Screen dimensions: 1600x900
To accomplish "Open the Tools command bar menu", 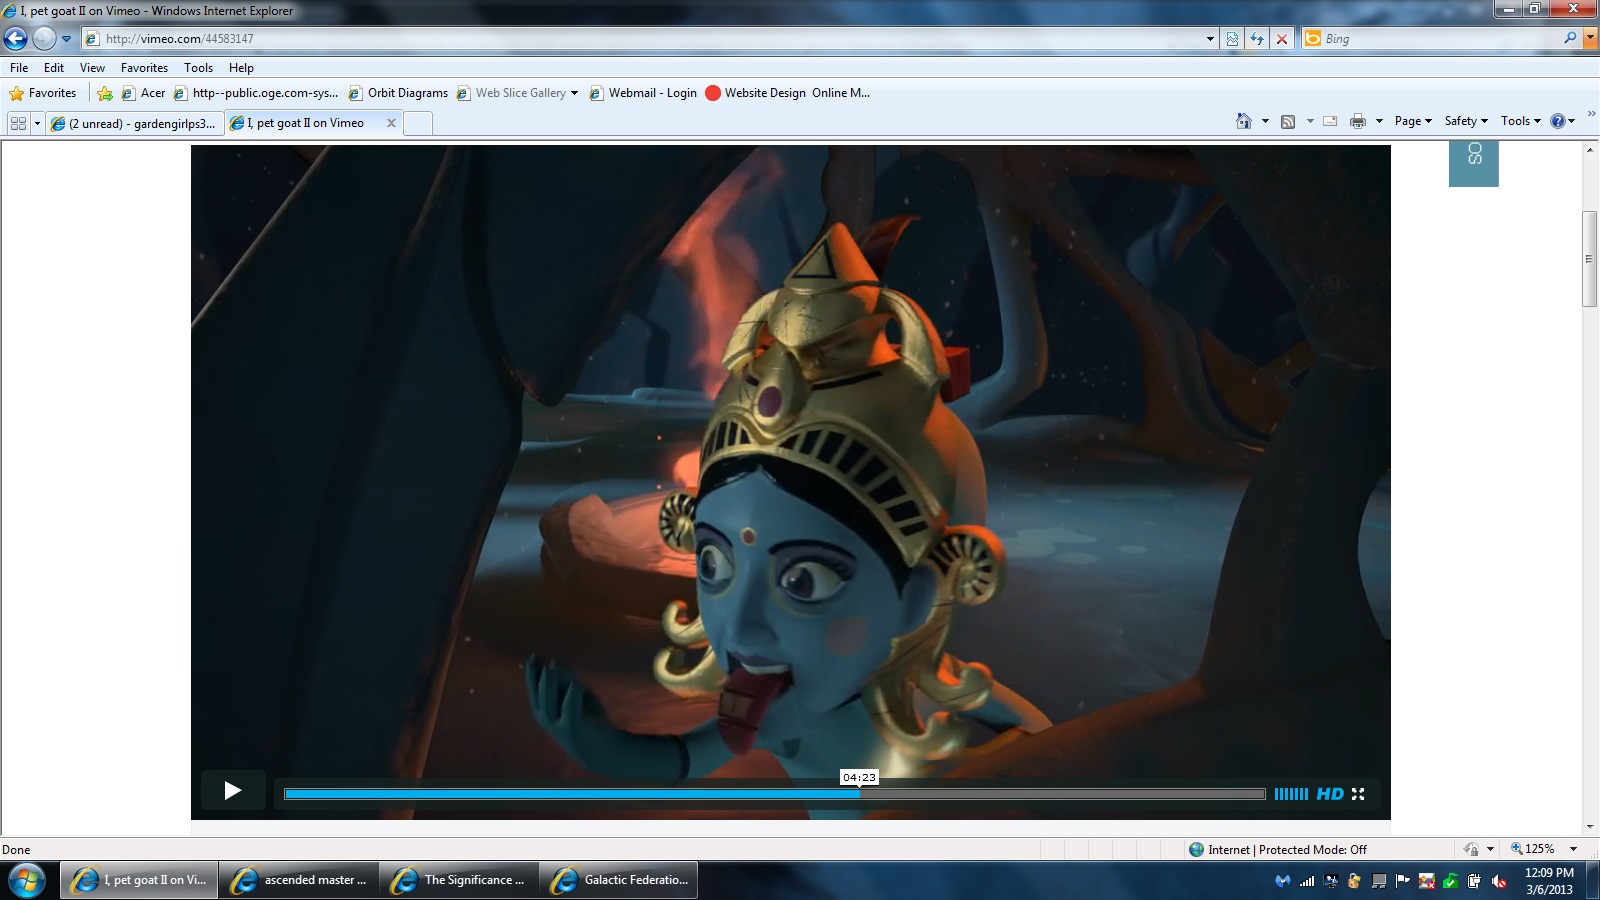I will (1520, 121).
